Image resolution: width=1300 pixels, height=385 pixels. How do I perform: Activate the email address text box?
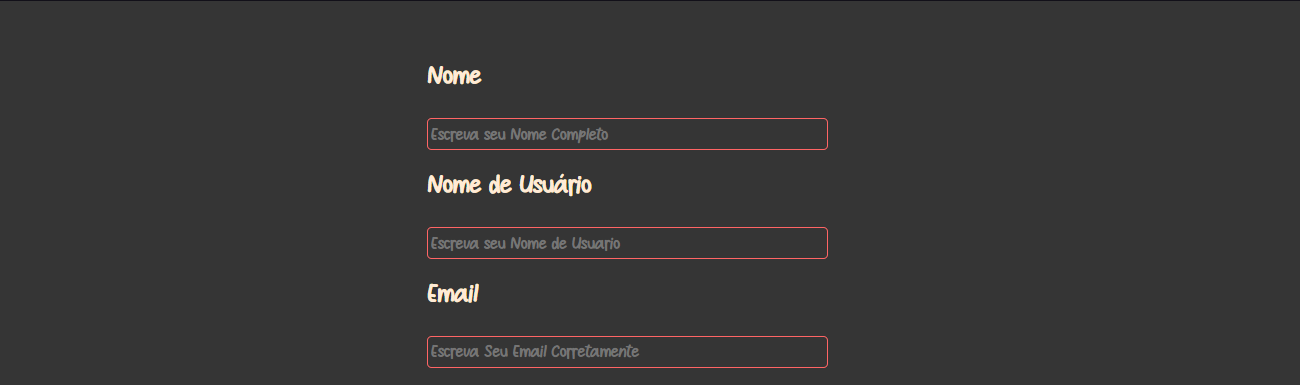click(627, 352)
